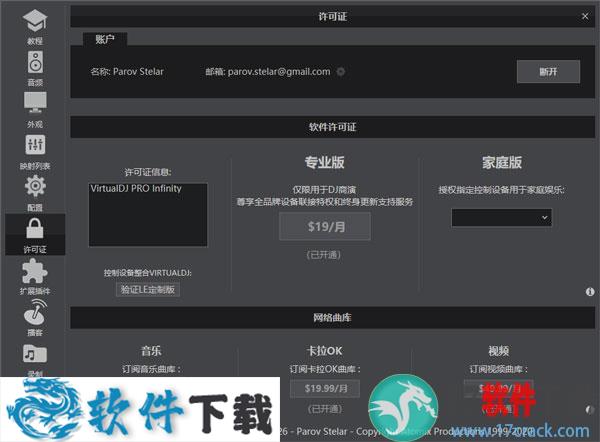Click the 卡拉OK heading
The width and height of the screenshot is (600, 442).
[x=324, y=351]
